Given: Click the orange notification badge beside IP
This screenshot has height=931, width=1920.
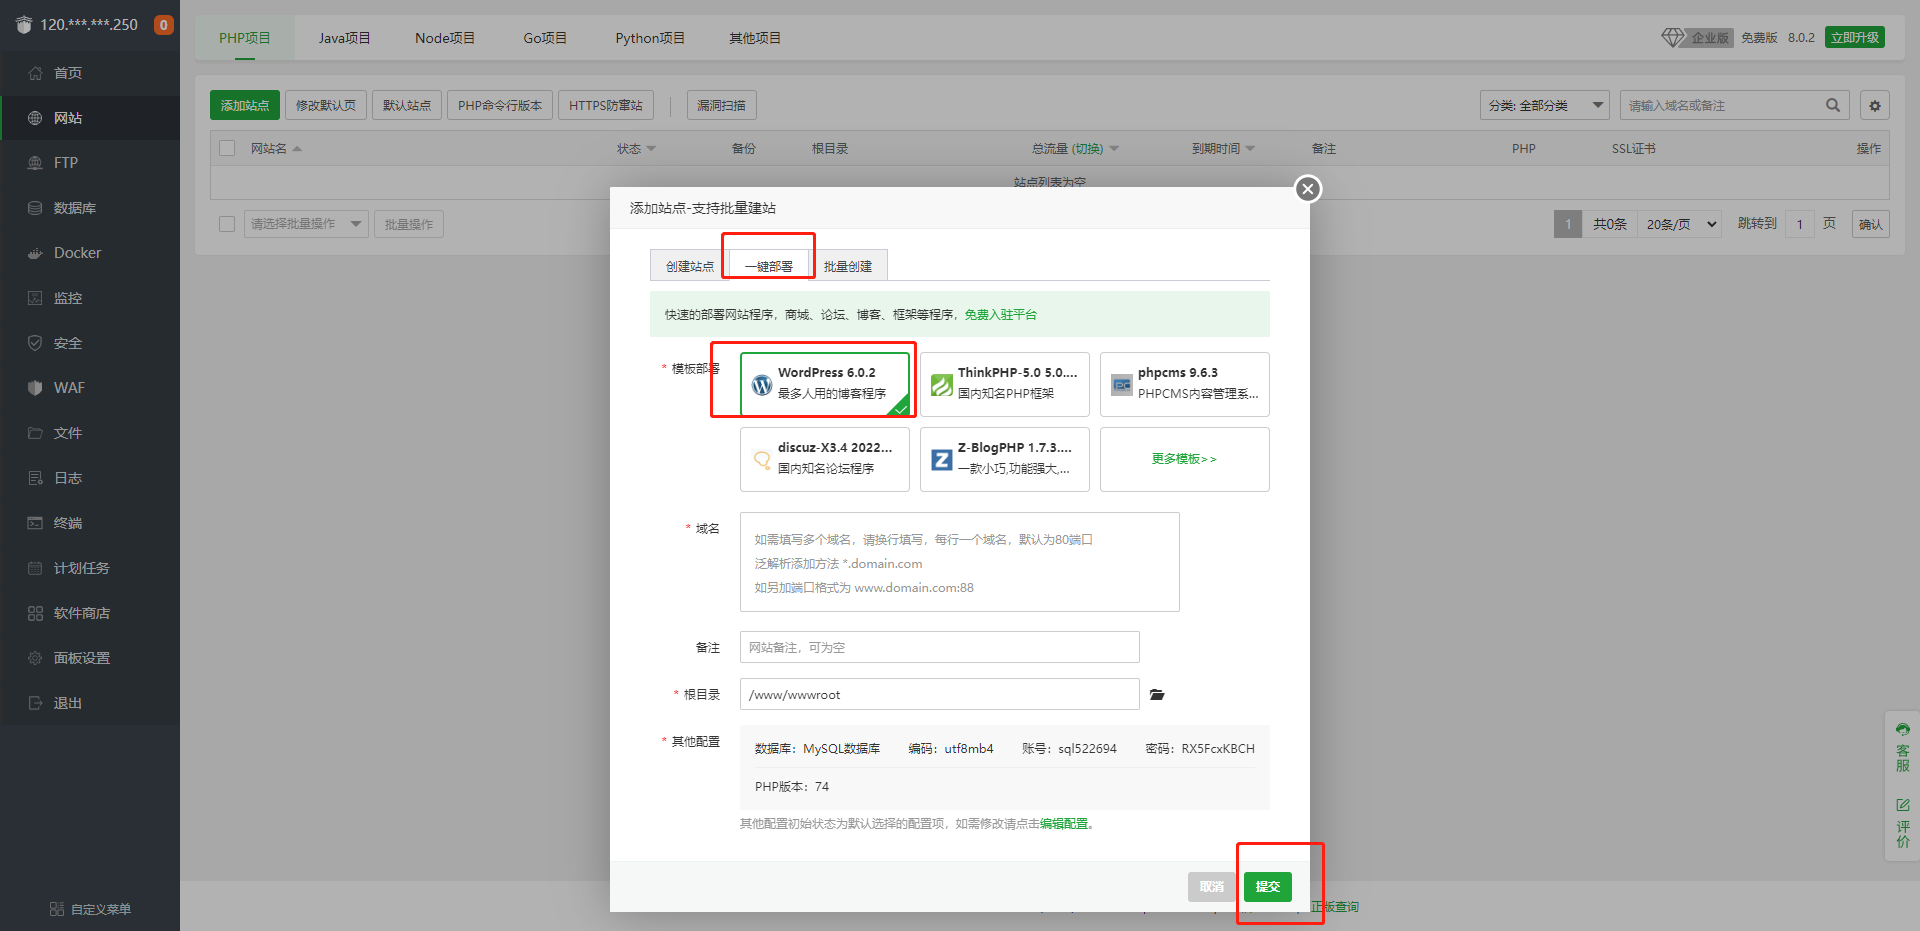Looking at the screenshot, I should coord(163,25).
